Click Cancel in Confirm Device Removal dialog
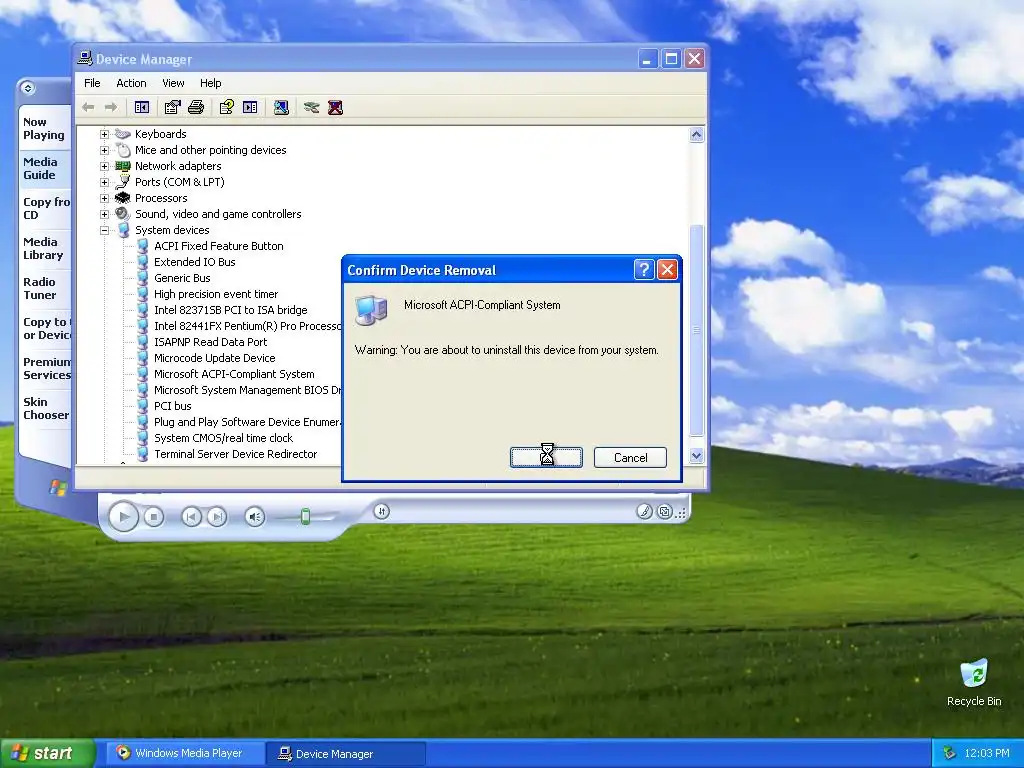This screenshot has height=768, width=1024. pos(630,458)
